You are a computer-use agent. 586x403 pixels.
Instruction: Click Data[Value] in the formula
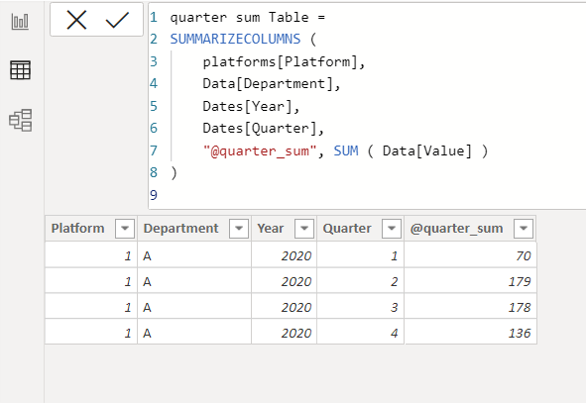(427, 151)
